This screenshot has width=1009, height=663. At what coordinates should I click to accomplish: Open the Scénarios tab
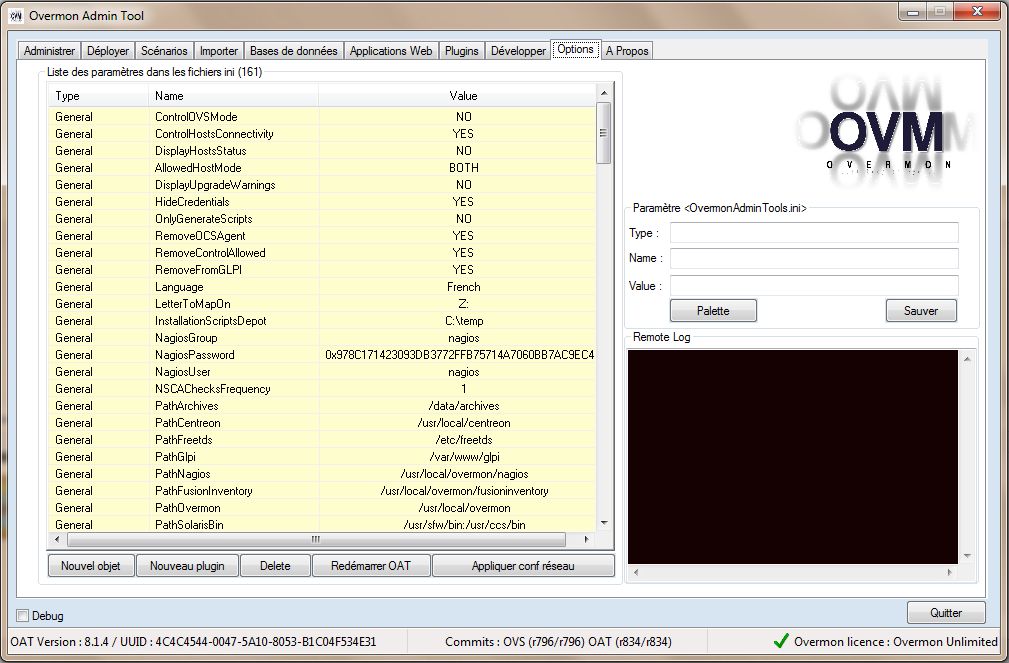(x=164, y=51)
